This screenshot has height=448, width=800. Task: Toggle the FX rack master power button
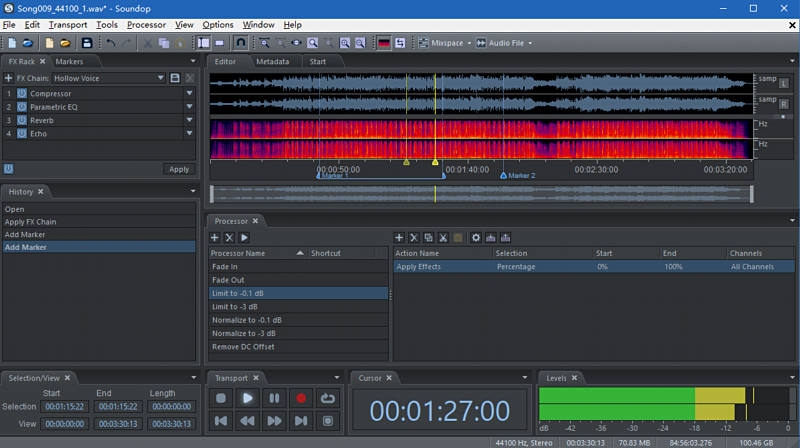[9, 169]
